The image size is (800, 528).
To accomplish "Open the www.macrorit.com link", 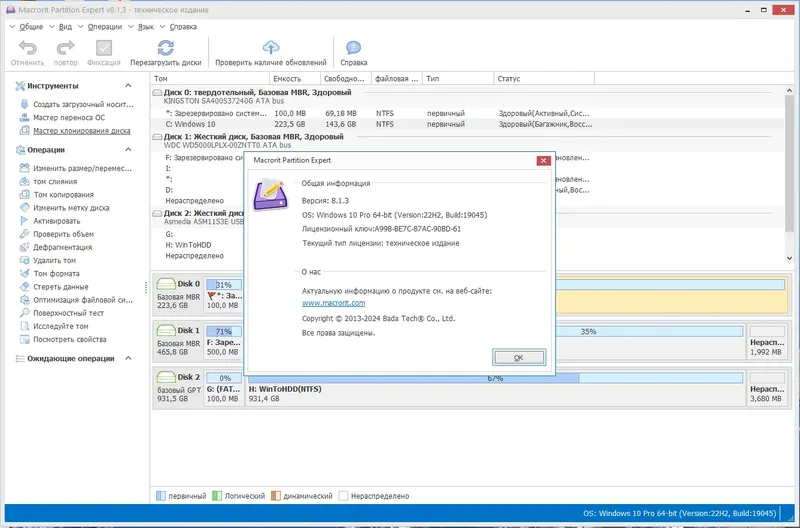I will coord(333,303).
